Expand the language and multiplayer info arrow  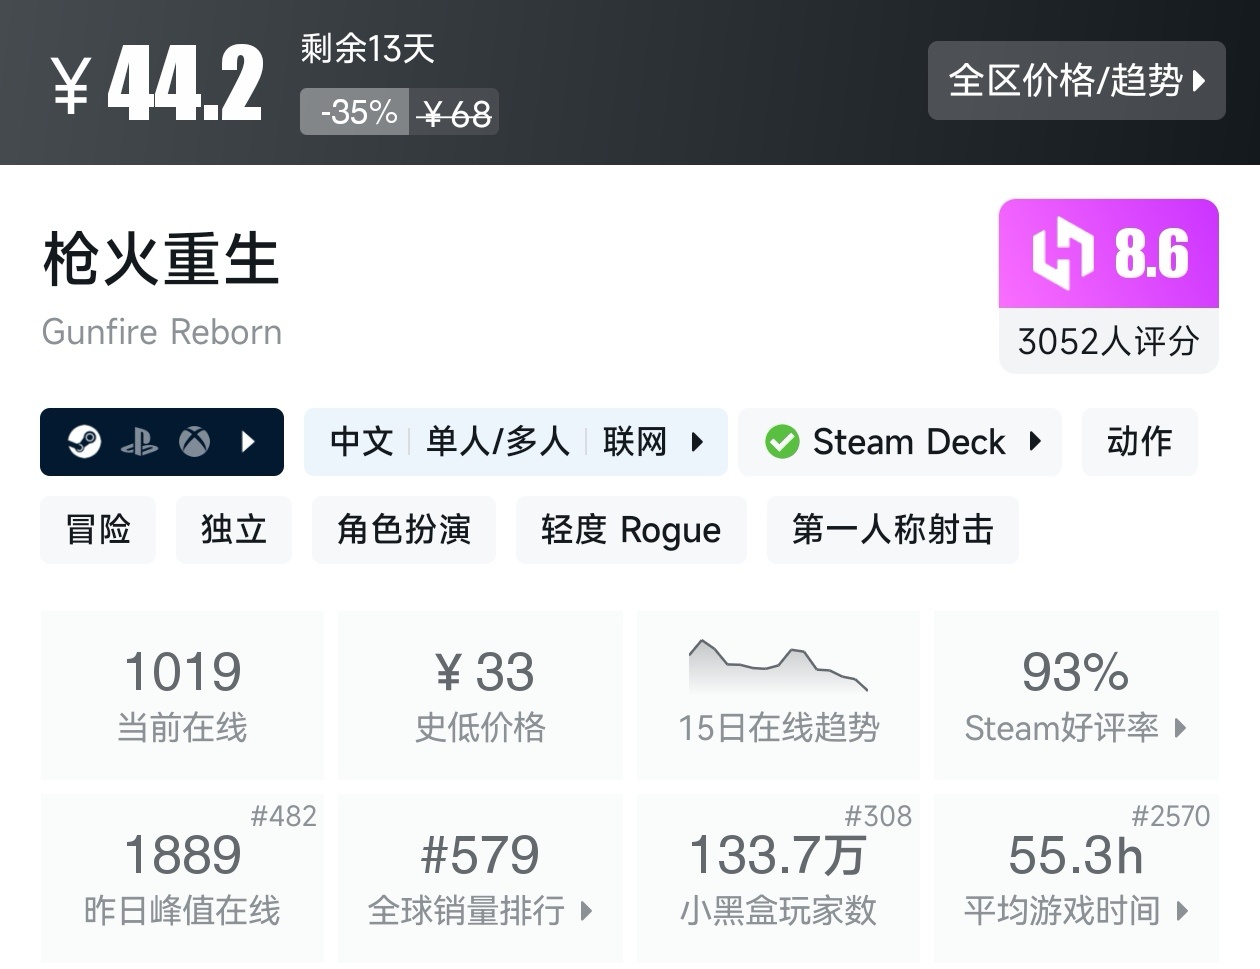click(698, 441)
